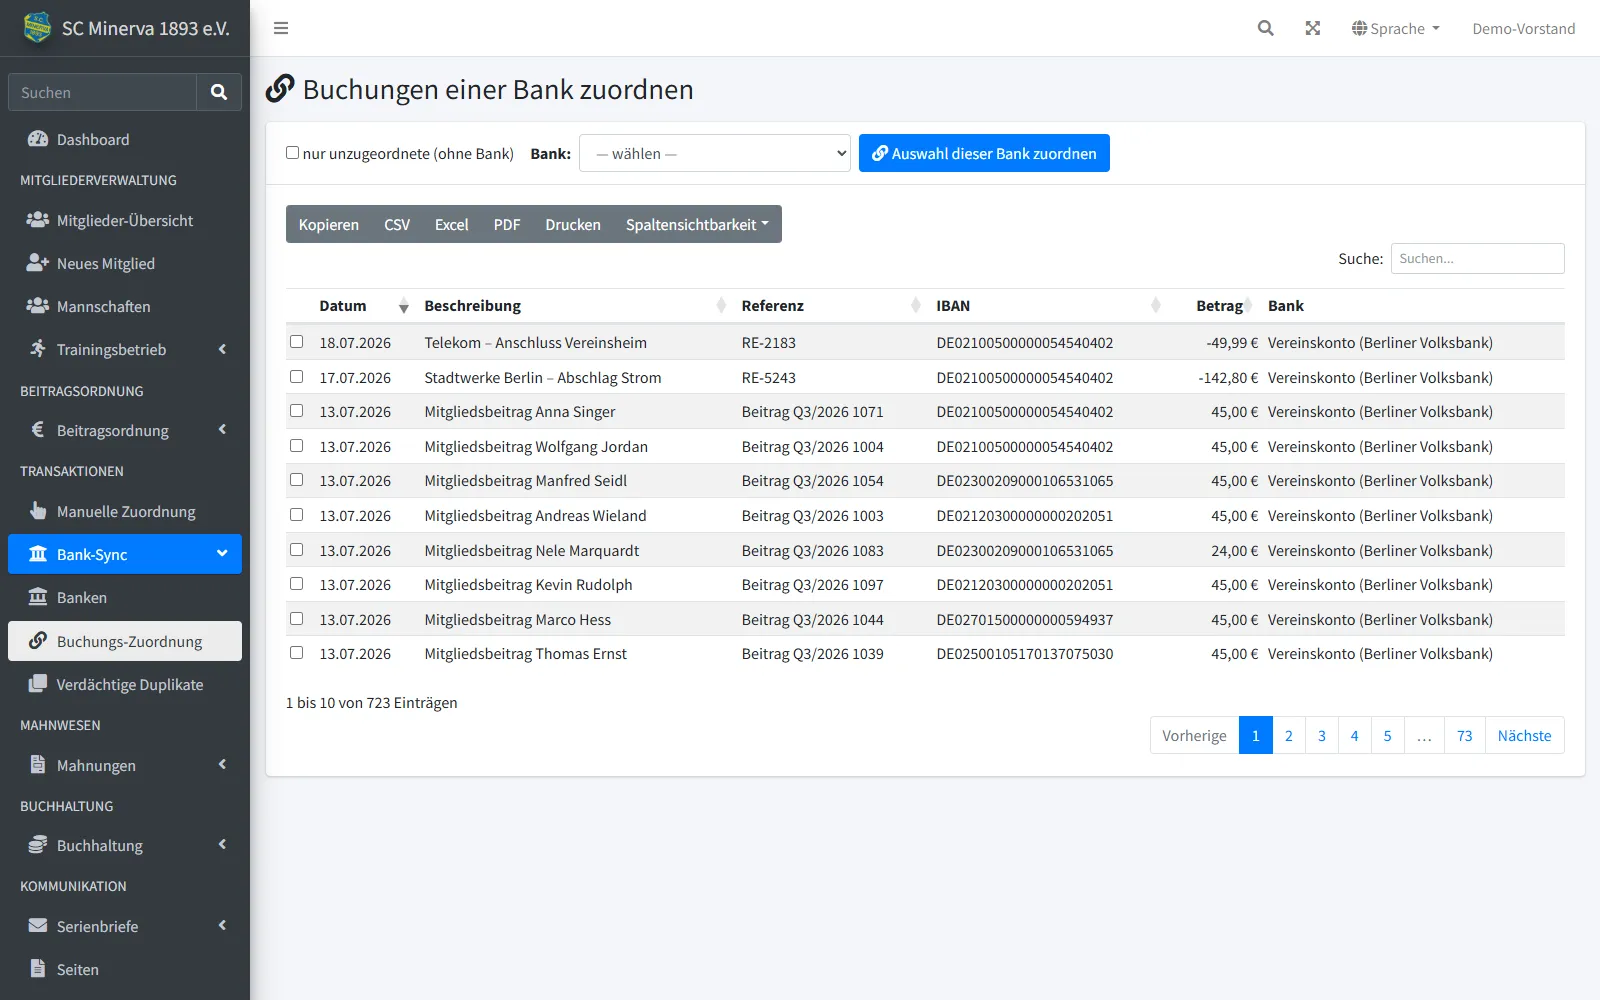This screenshot has width=1600, height=1000.
Task: Tick the Andreas Wieland row checkbox
Action: point(297,515)
